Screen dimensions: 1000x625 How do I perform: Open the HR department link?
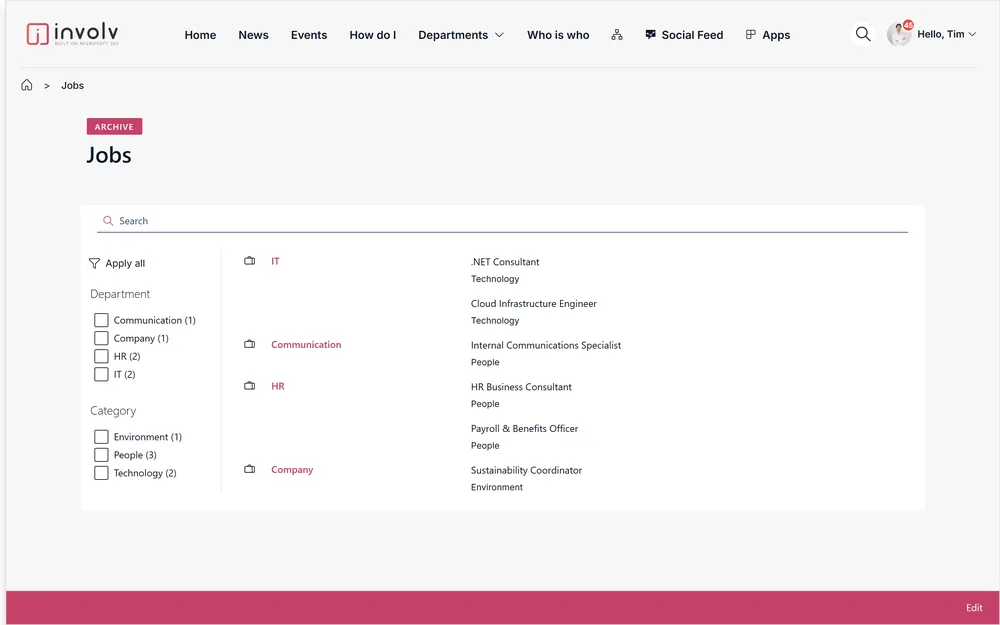tap(277, 386)
